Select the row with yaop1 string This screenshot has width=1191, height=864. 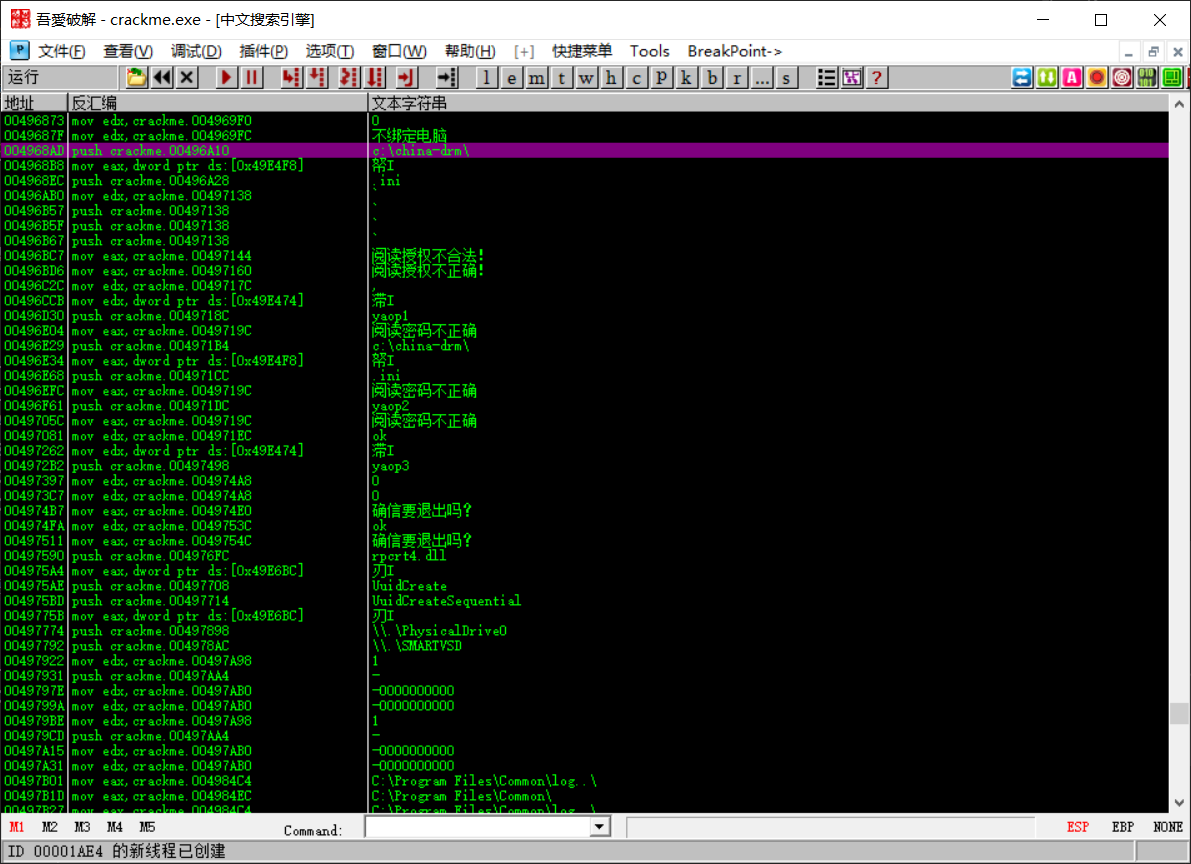point(390,316)
